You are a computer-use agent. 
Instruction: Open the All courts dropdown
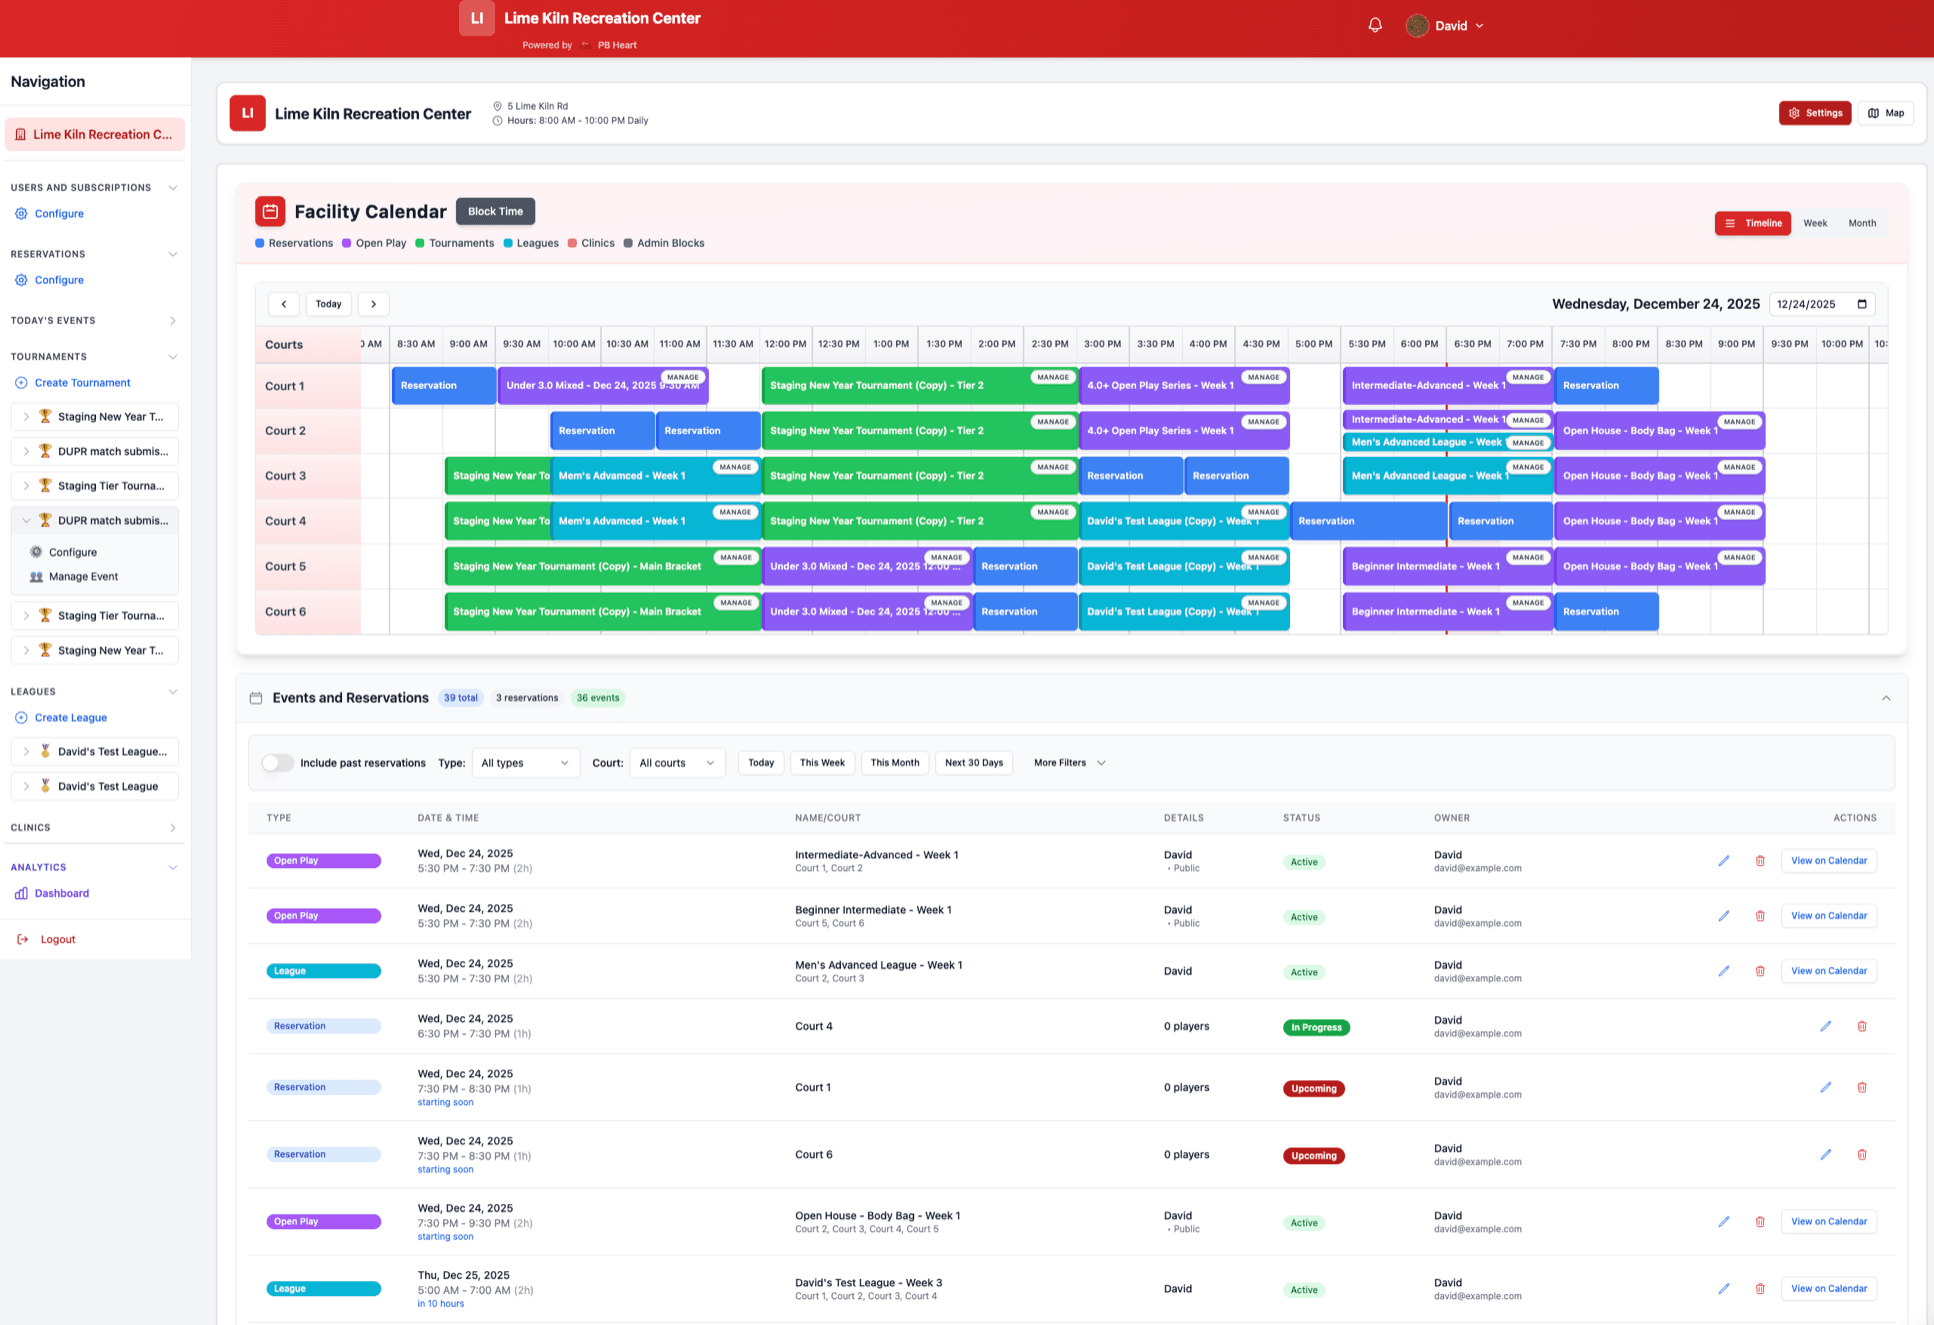(x=677, y=762)
